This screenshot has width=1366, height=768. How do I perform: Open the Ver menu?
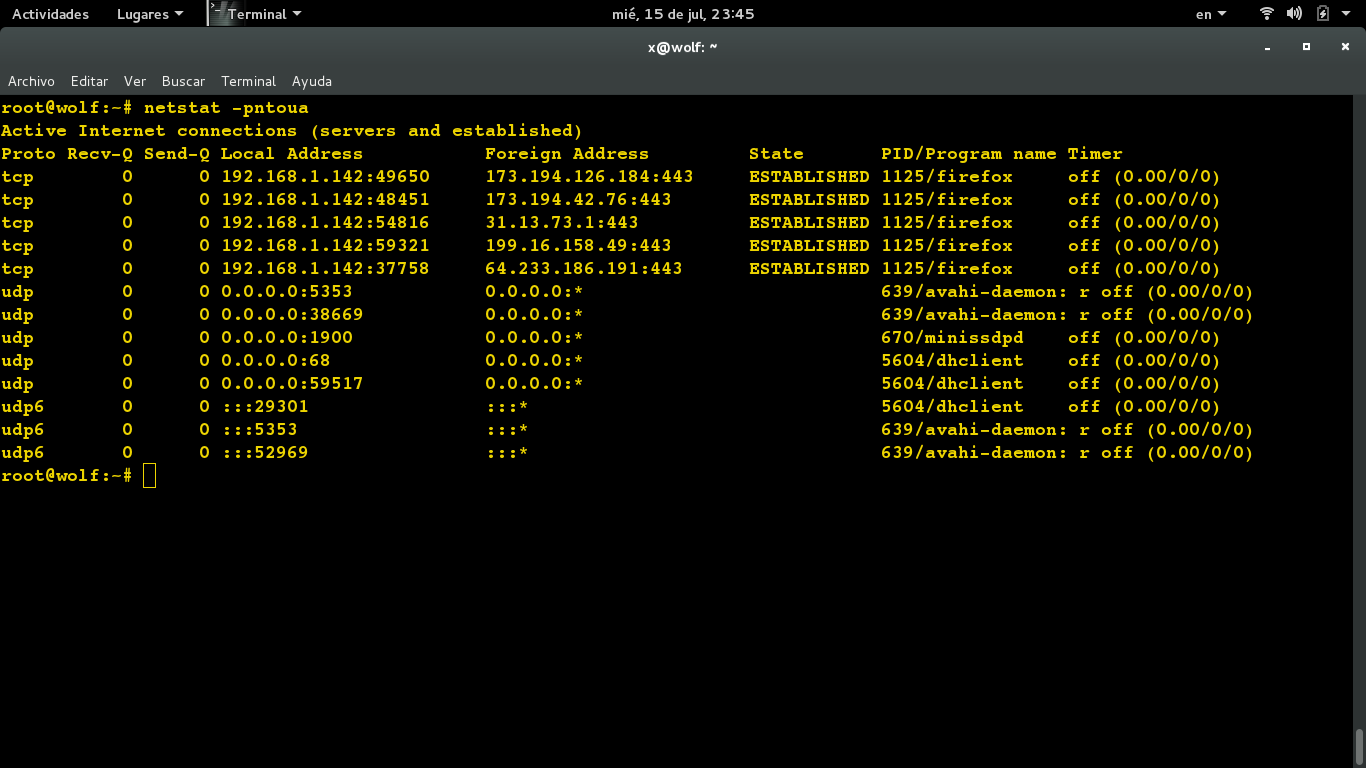coord(135,81)
